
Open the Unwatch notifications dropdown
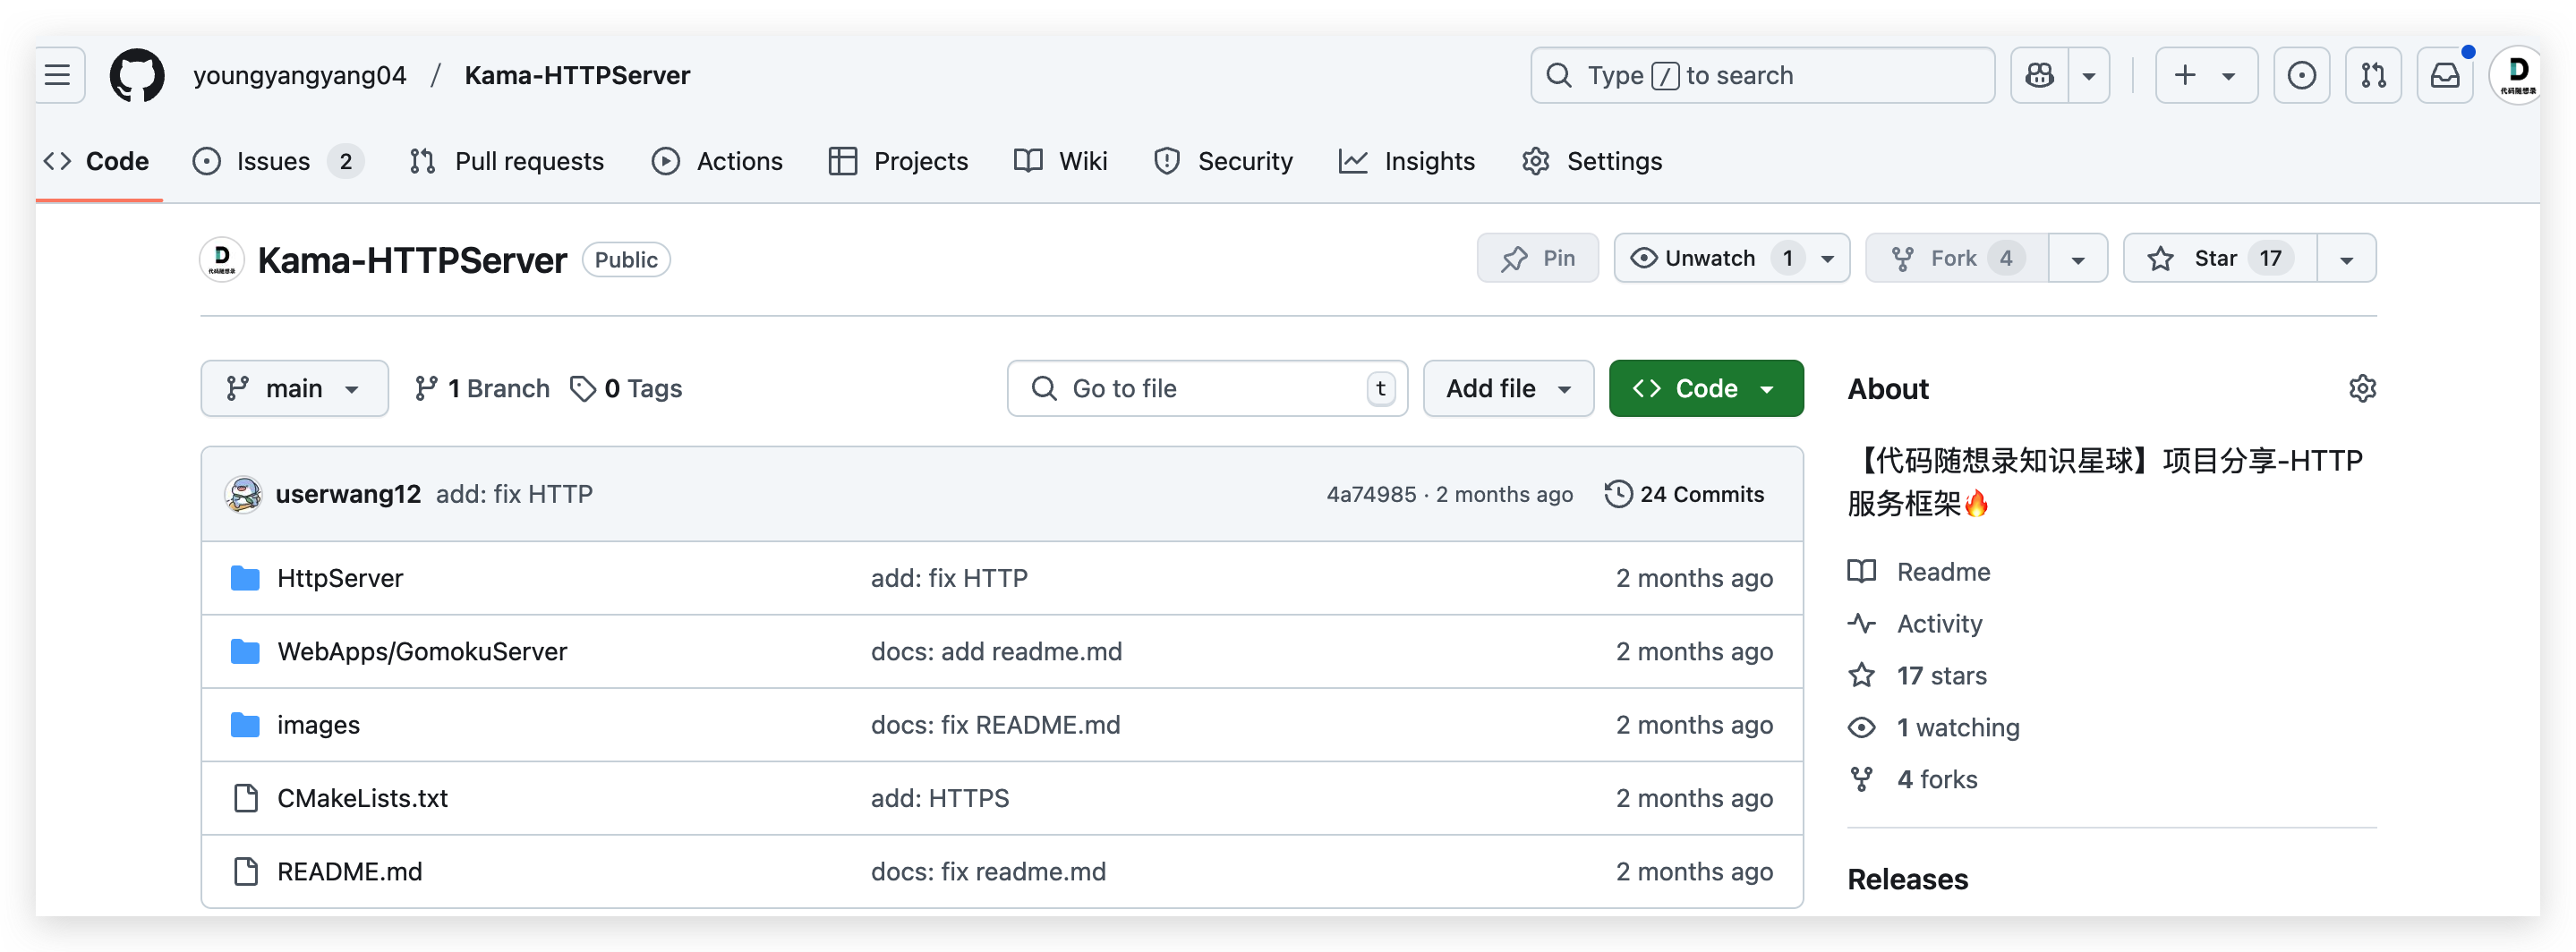tap(1732, 258)
